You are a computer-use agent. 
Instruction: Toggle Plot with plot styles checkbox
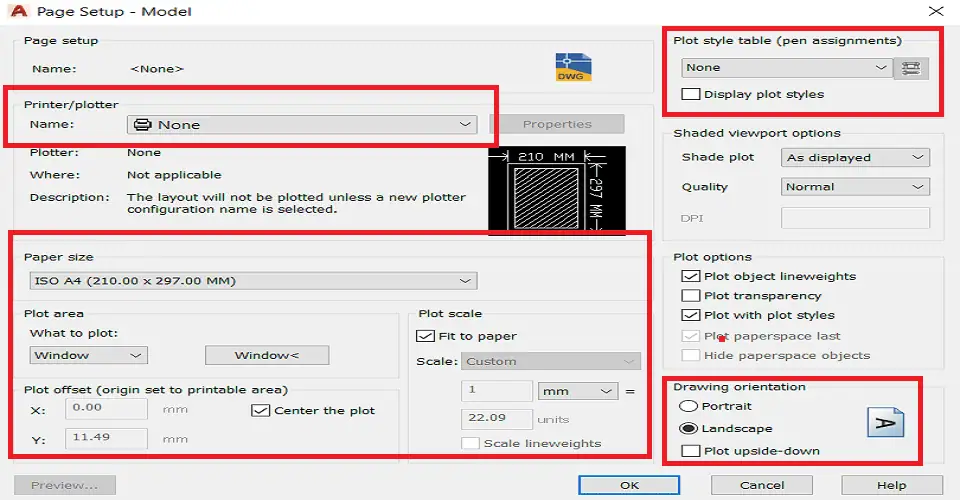[x=691, y=315]
